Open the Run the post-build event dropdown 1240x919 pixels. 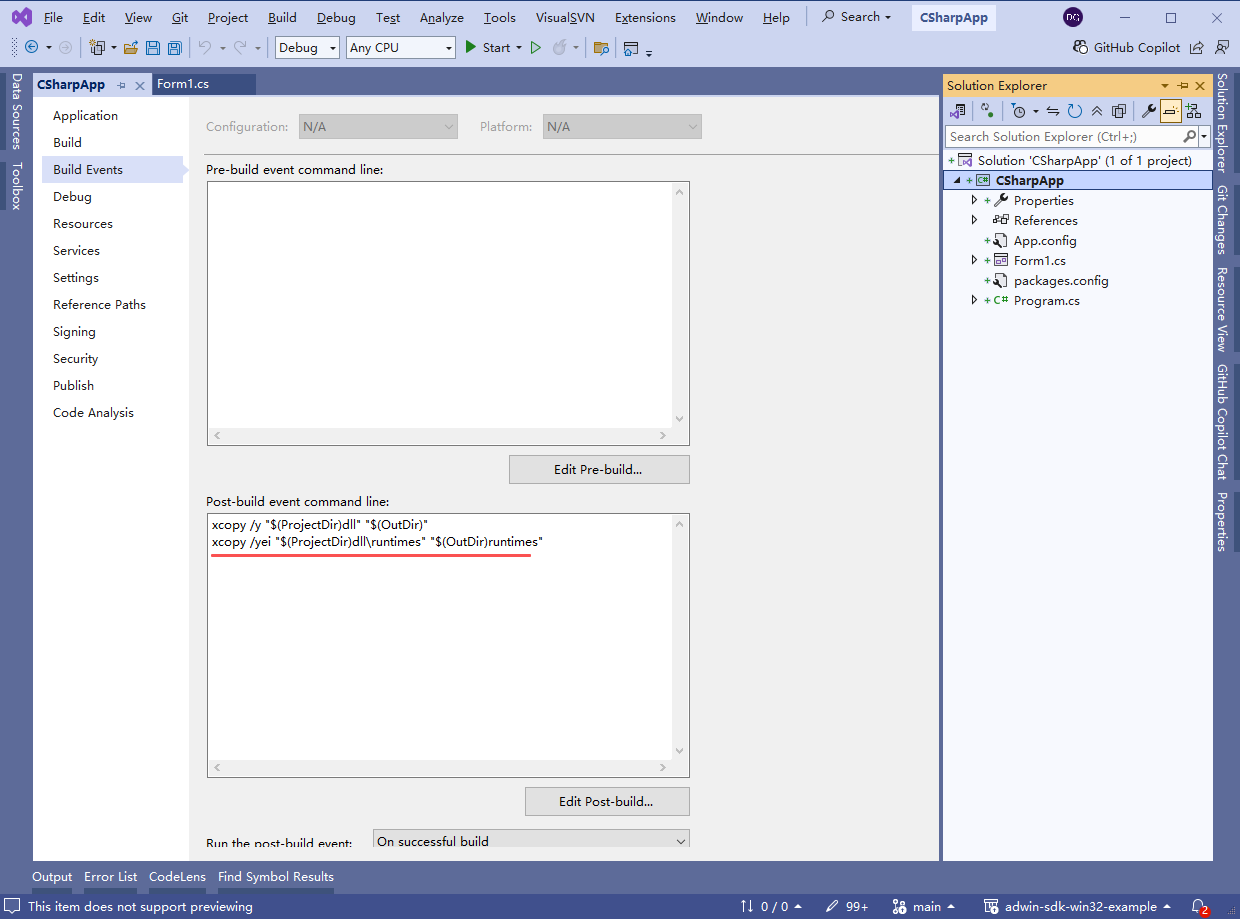coord(531,841)
